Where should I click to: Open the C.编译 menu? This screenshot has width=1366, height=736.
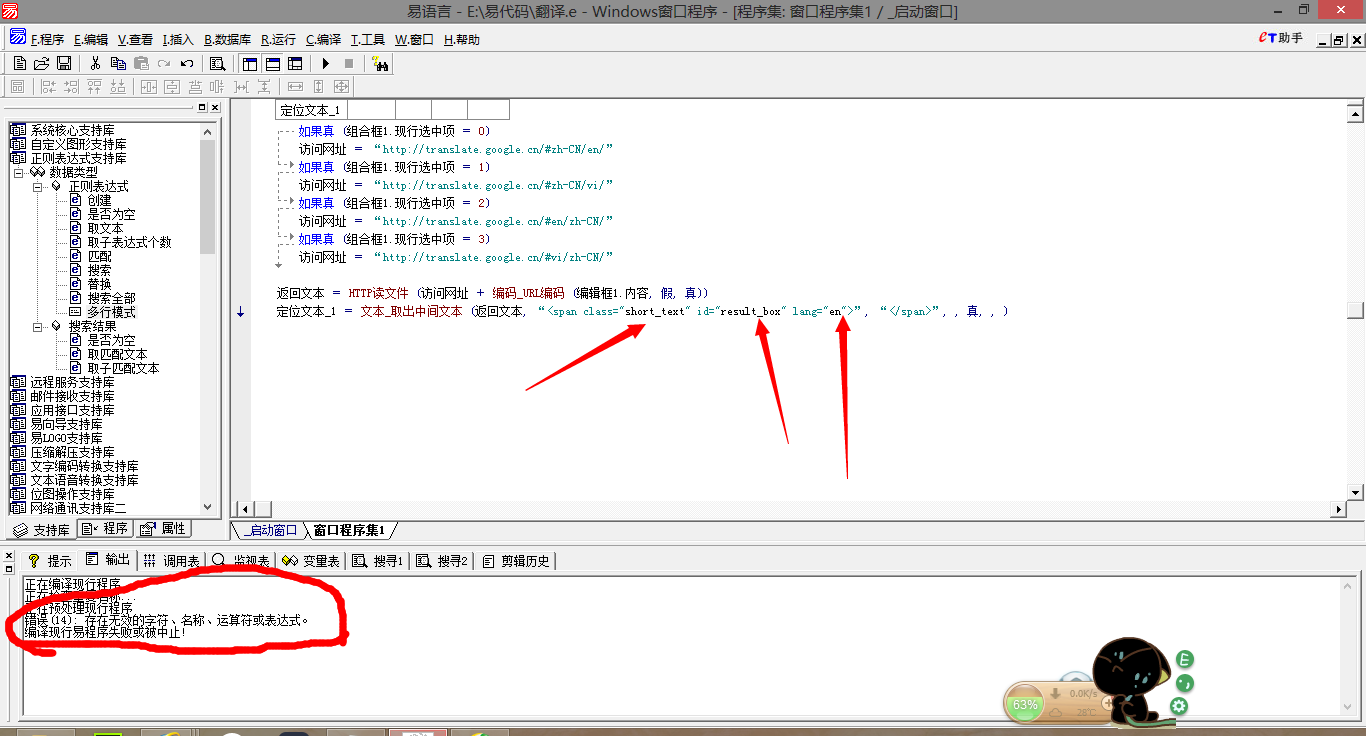tap(323, 40)
